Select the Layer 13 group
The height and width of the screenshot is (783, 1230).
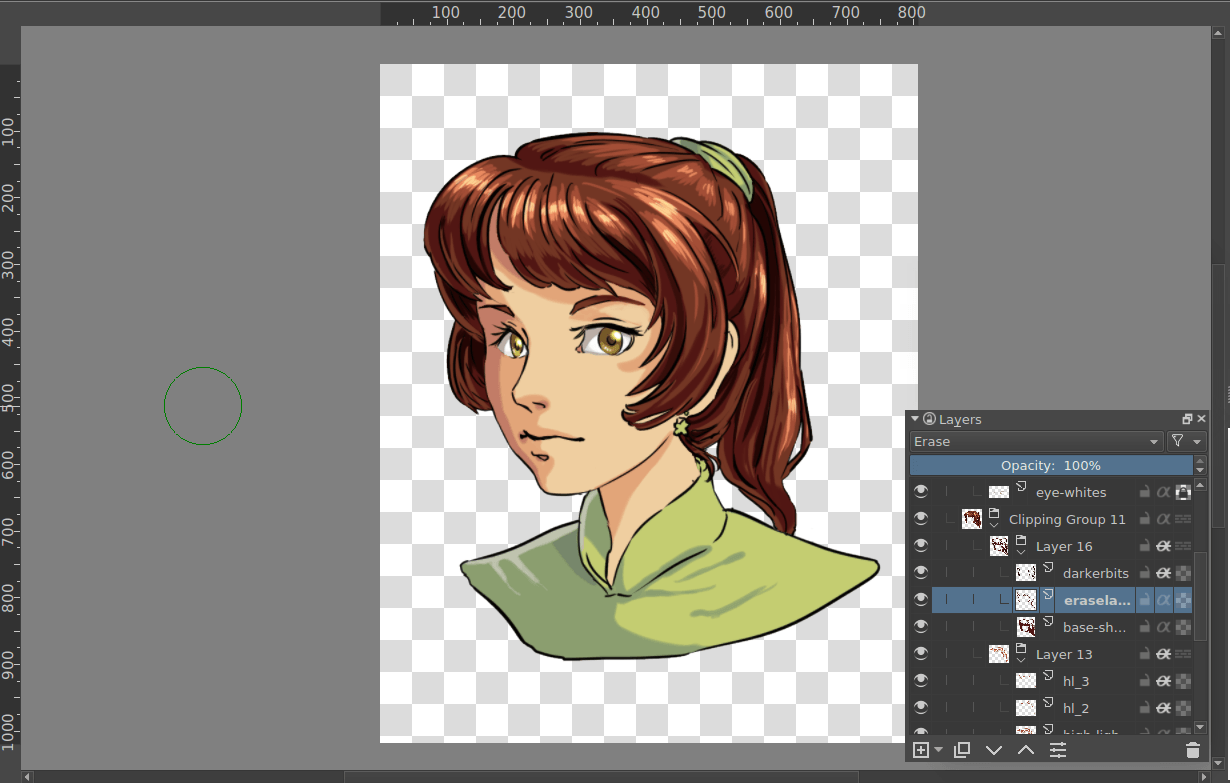pyautogui.click(x=1064, y=654)
